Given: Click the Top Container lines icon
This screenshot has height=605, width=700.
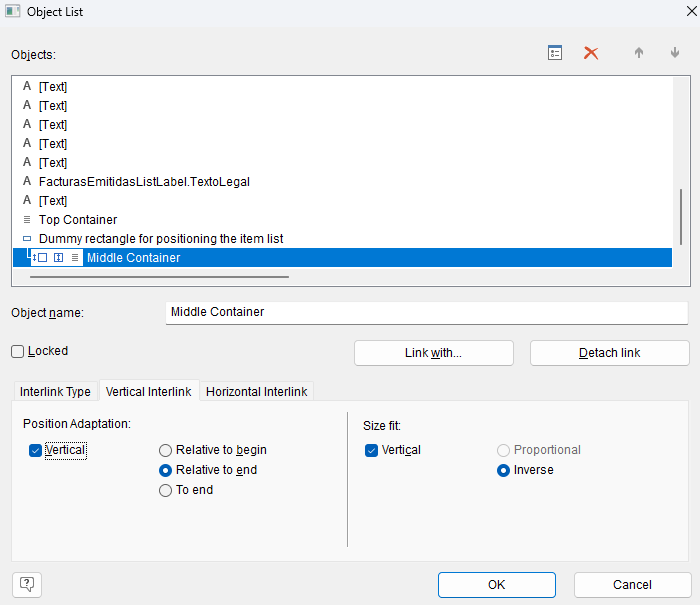Looking at the screenshot, I should [x=27, y=220].
